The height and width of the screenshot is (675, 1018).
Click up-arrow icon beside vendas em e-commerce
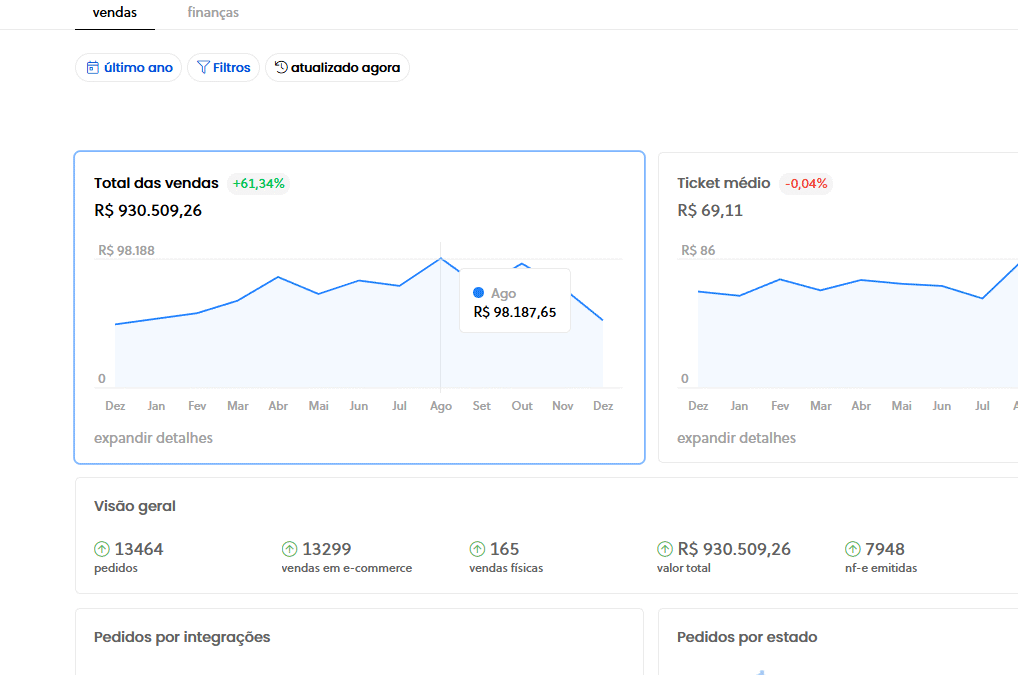point(289,549)
